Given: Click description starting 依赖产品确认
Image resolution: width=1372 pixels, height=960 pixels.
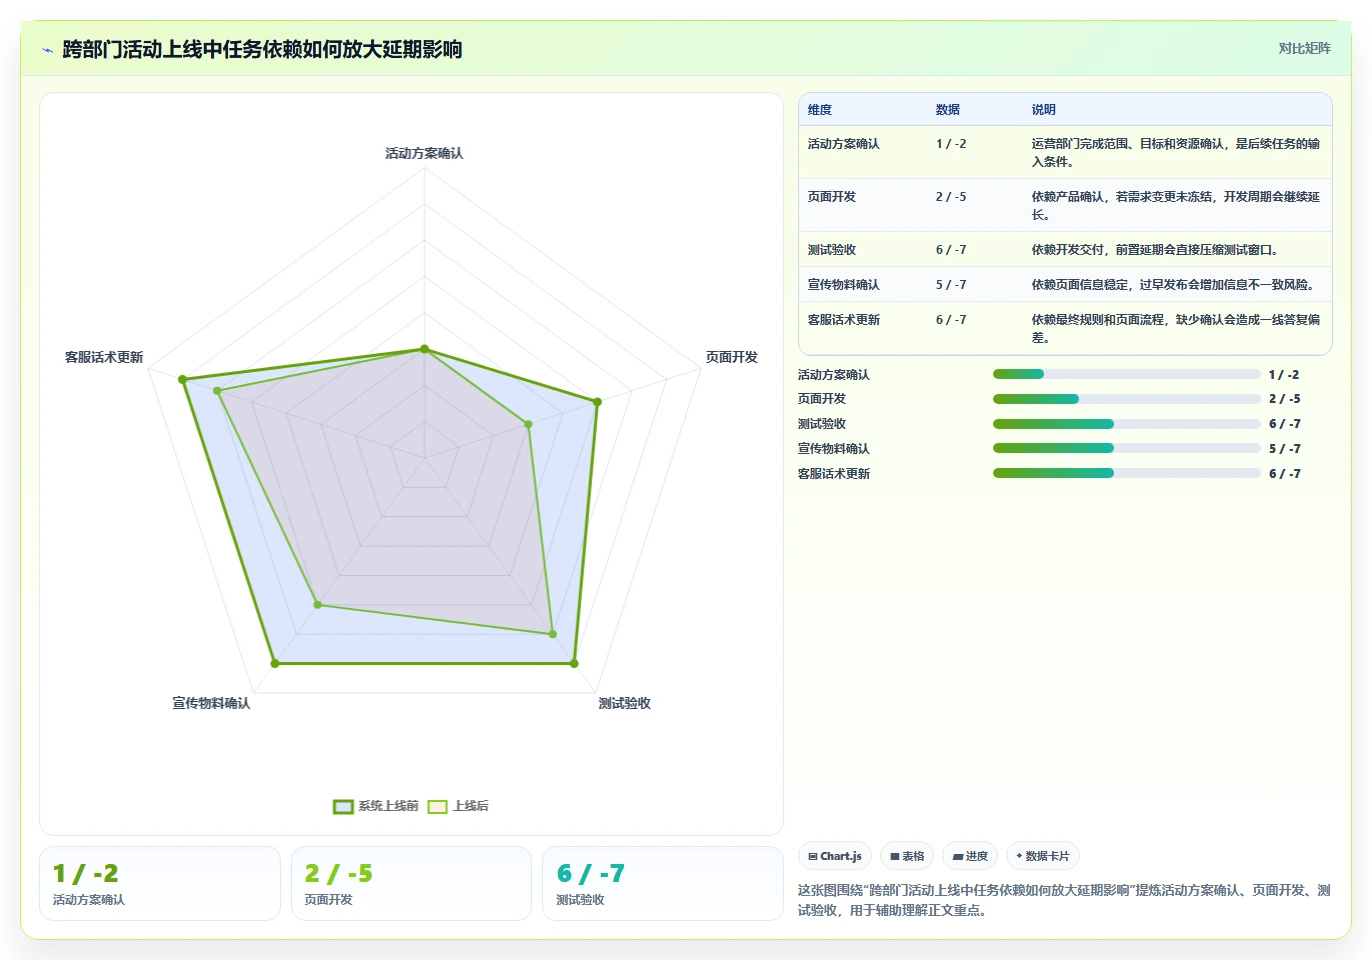Looking at the screenshot, I should click(1176, 206).
